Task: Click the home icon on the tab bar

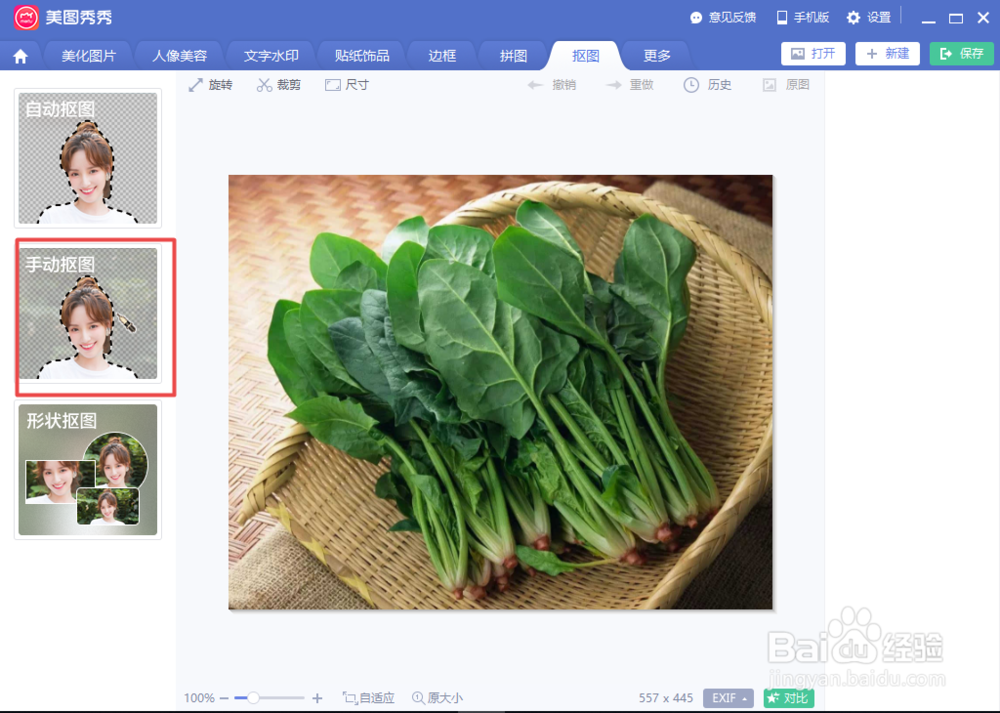Action: (x=22, y=55)
